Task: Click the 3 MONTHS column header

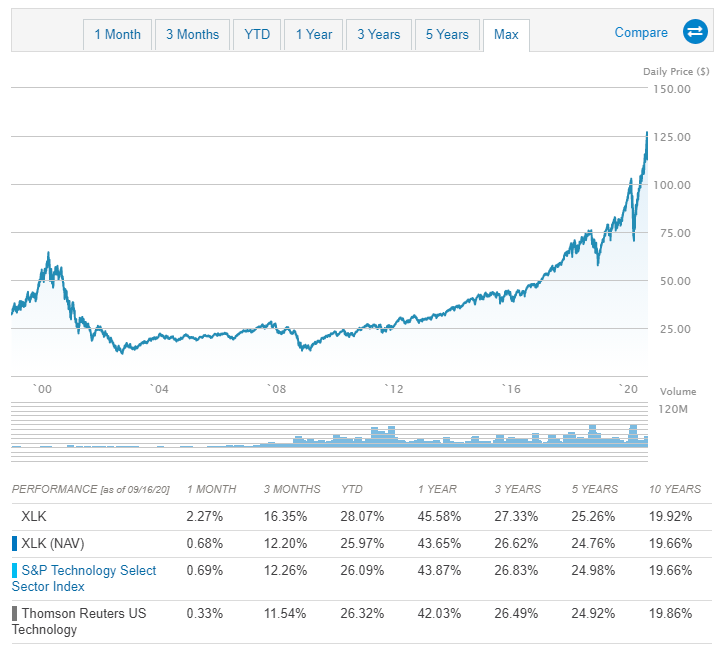Action: [292, 489]
